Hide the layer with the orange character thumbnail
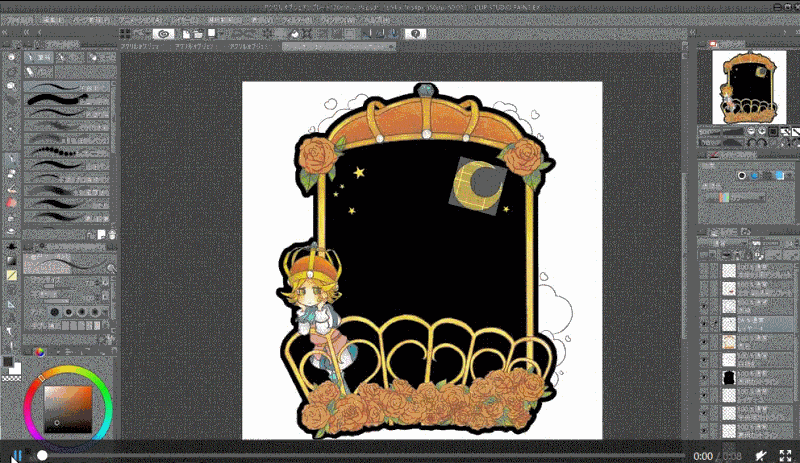This screenshot has height=463, width=800. [704, 342]
